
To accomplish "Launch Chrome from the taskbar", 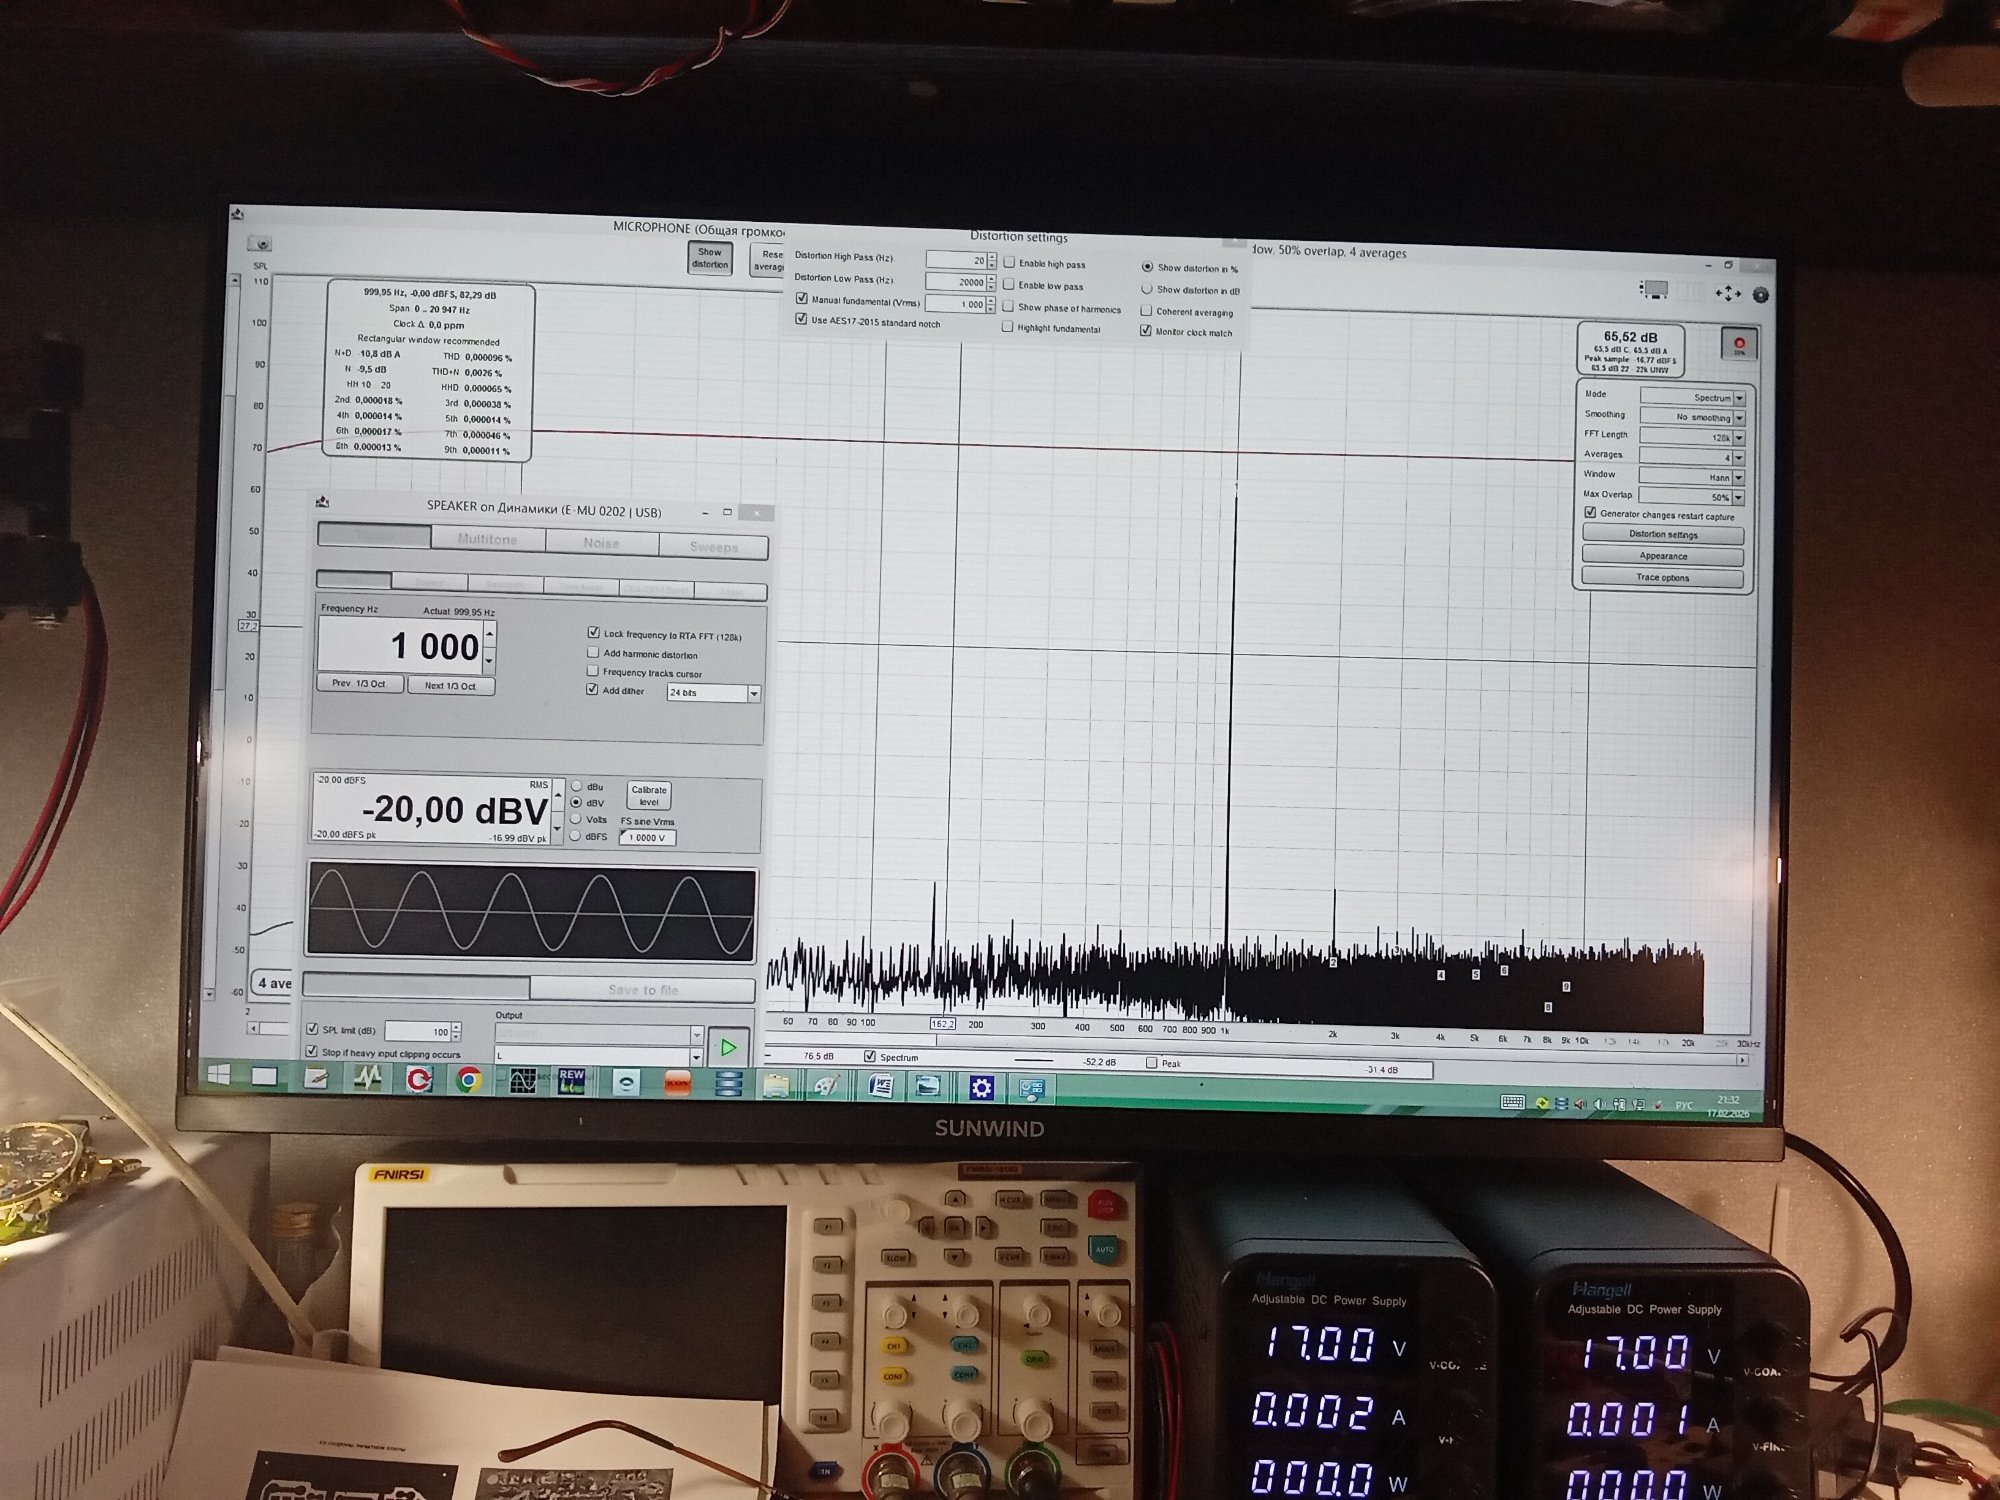I will 468,1080.
